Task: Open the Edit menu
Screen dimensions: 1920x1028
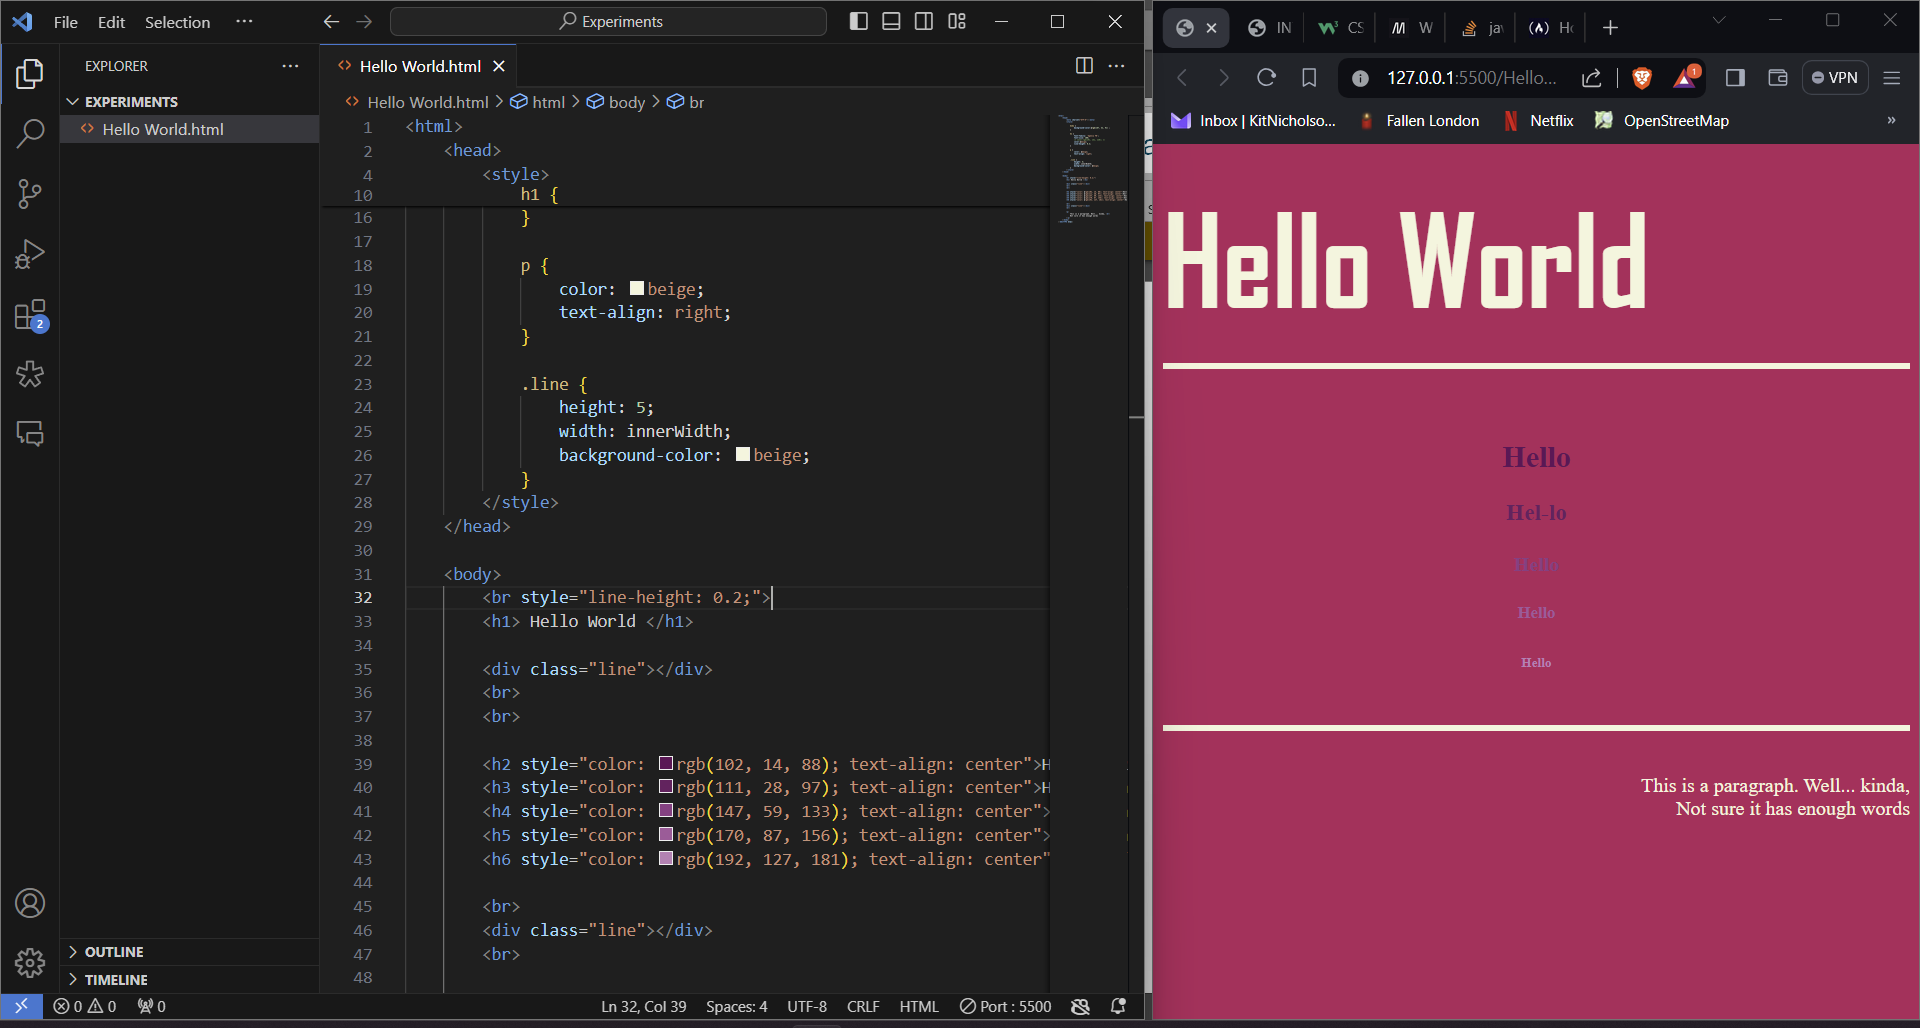Action: point(111,22)
